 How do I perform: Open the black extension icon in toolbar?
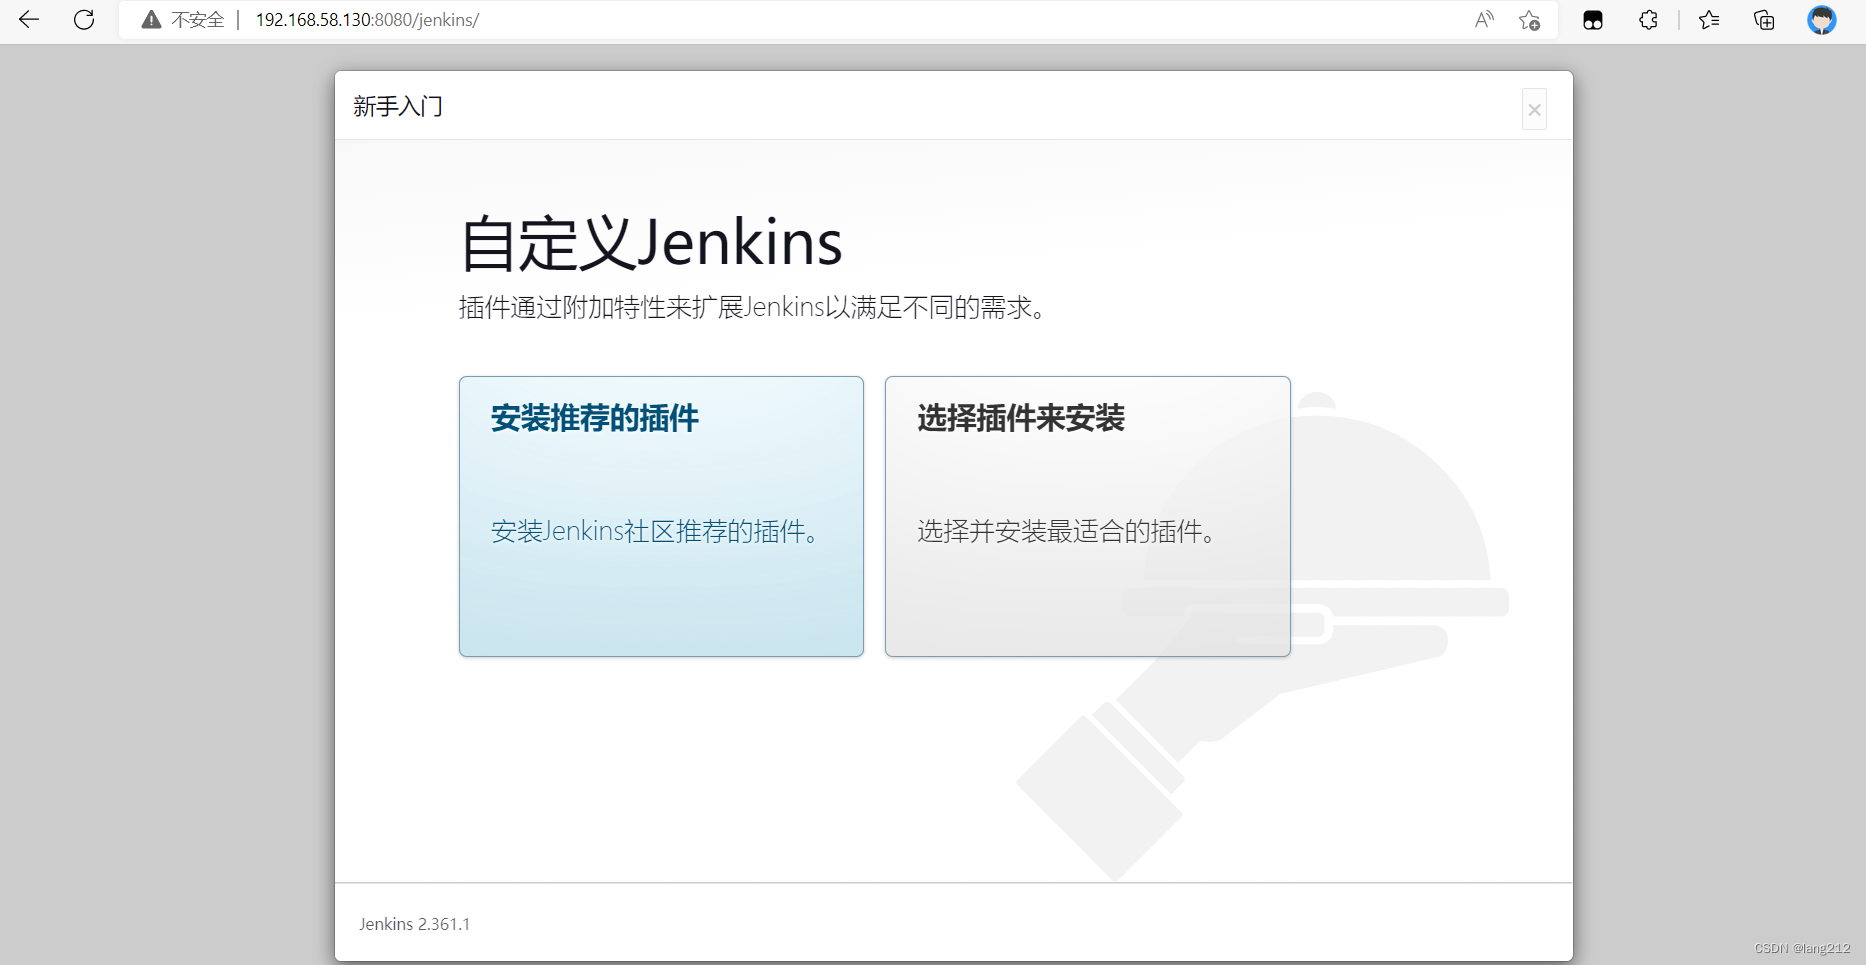coord(1593,20)
